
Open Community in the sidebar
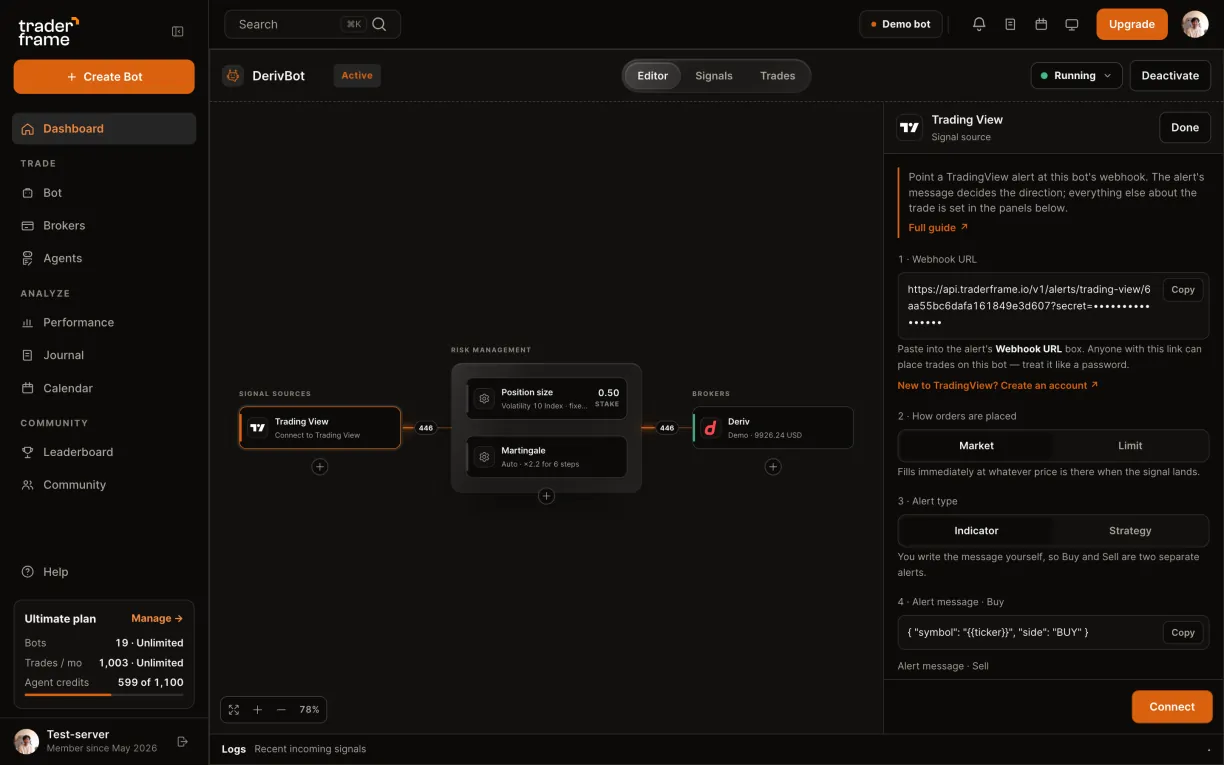click(104, 485)
